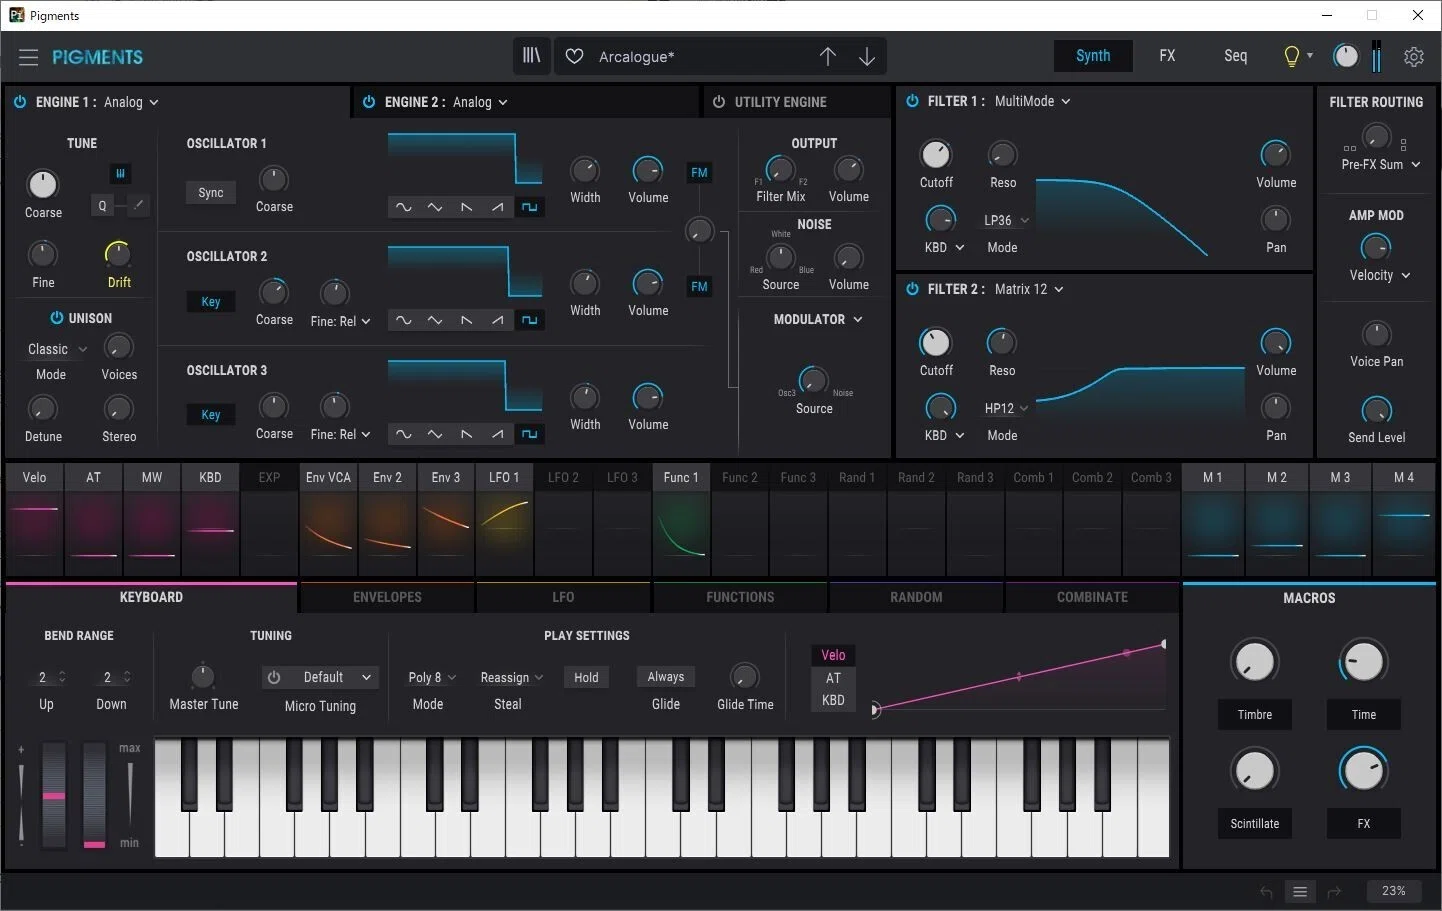Open Unison Classic mode dropdown
The width and height of the screenshot is (1442, 911).
pos(58,349)
